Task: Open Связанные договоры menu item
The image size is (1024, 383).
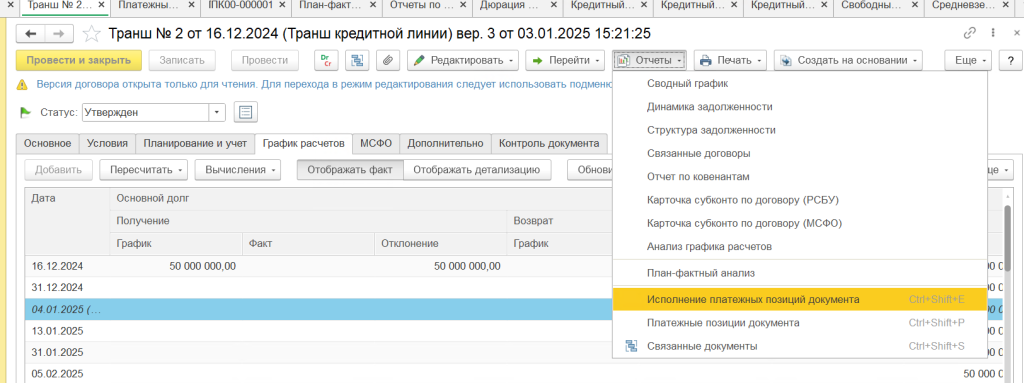Action: pos(799,154)
